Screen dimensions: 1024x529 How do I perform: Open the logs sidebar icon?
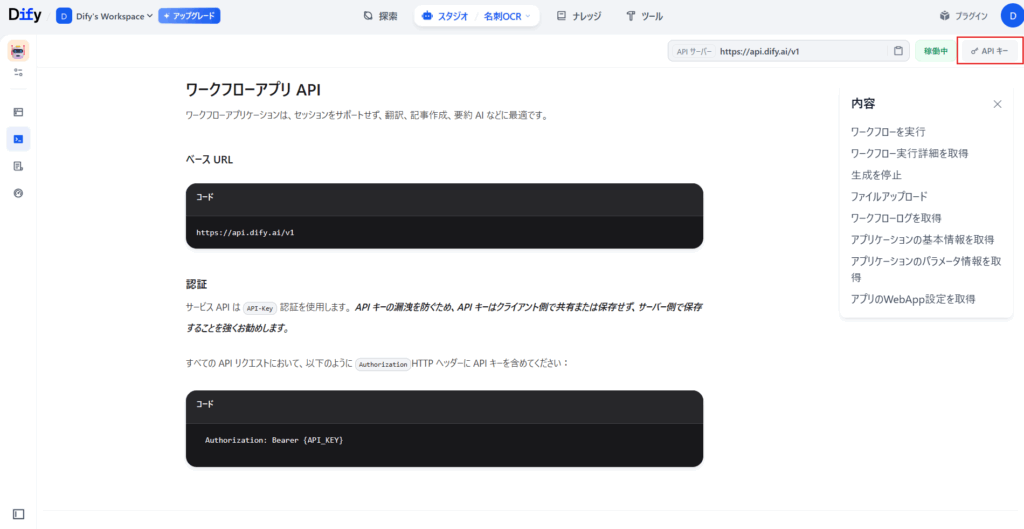tap(18, 167)
